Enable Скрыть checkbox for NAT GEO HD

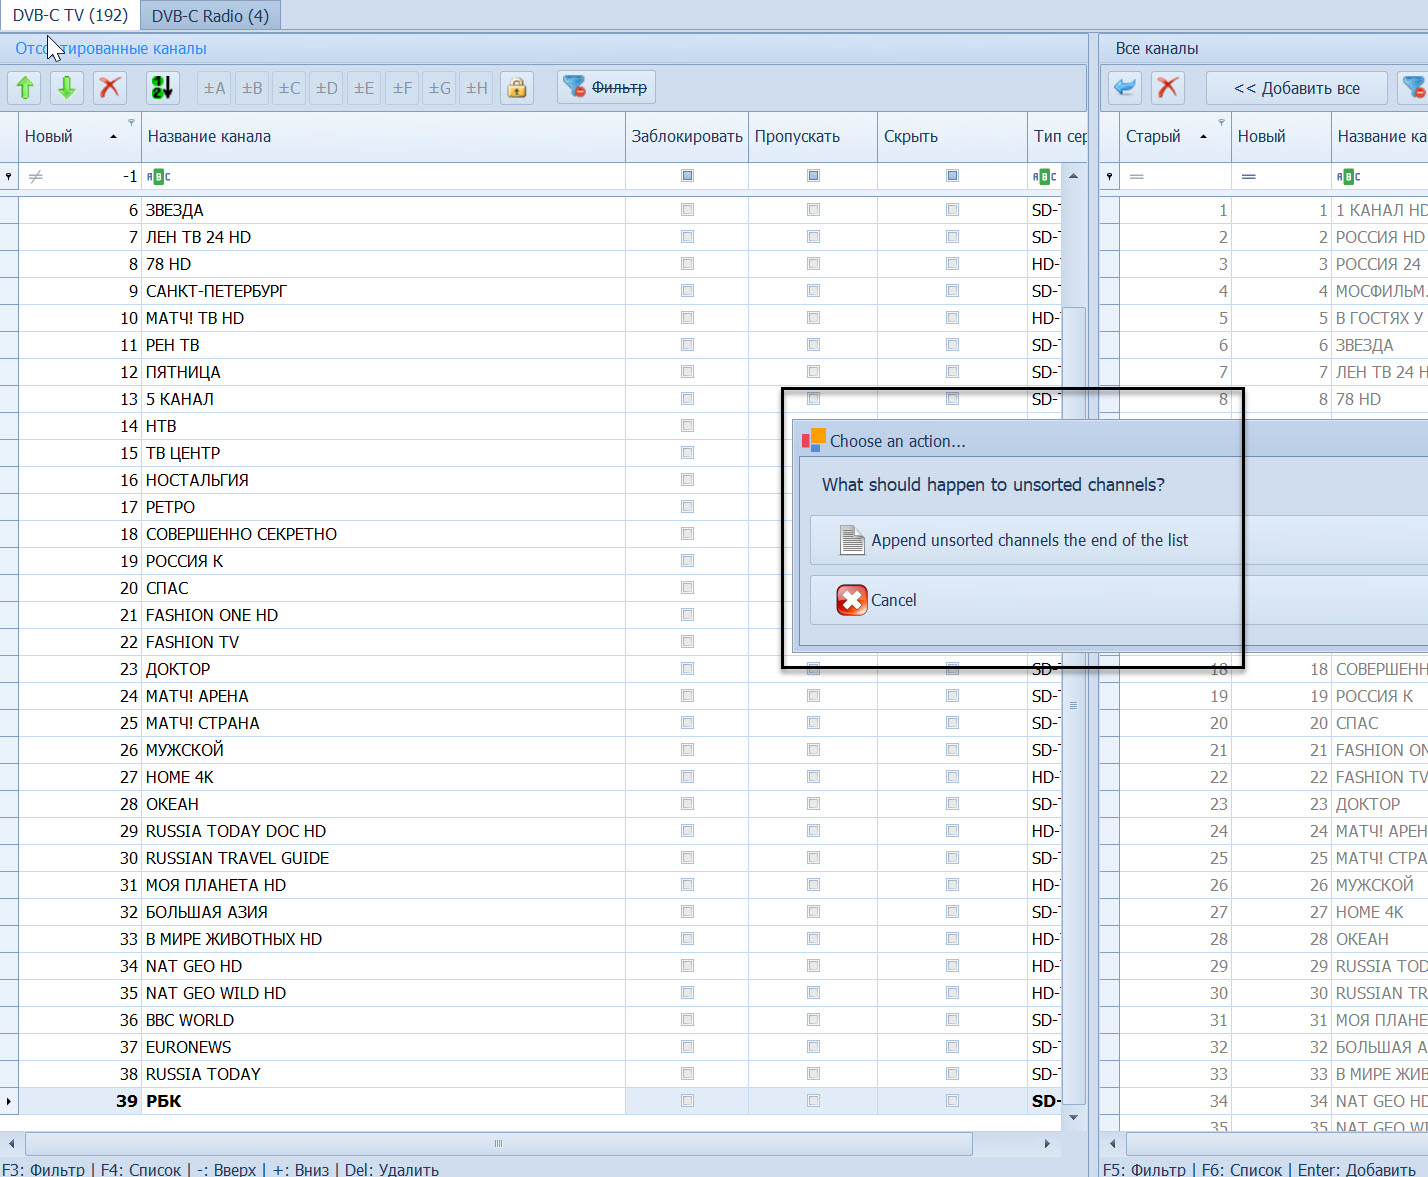coord(952,966)
